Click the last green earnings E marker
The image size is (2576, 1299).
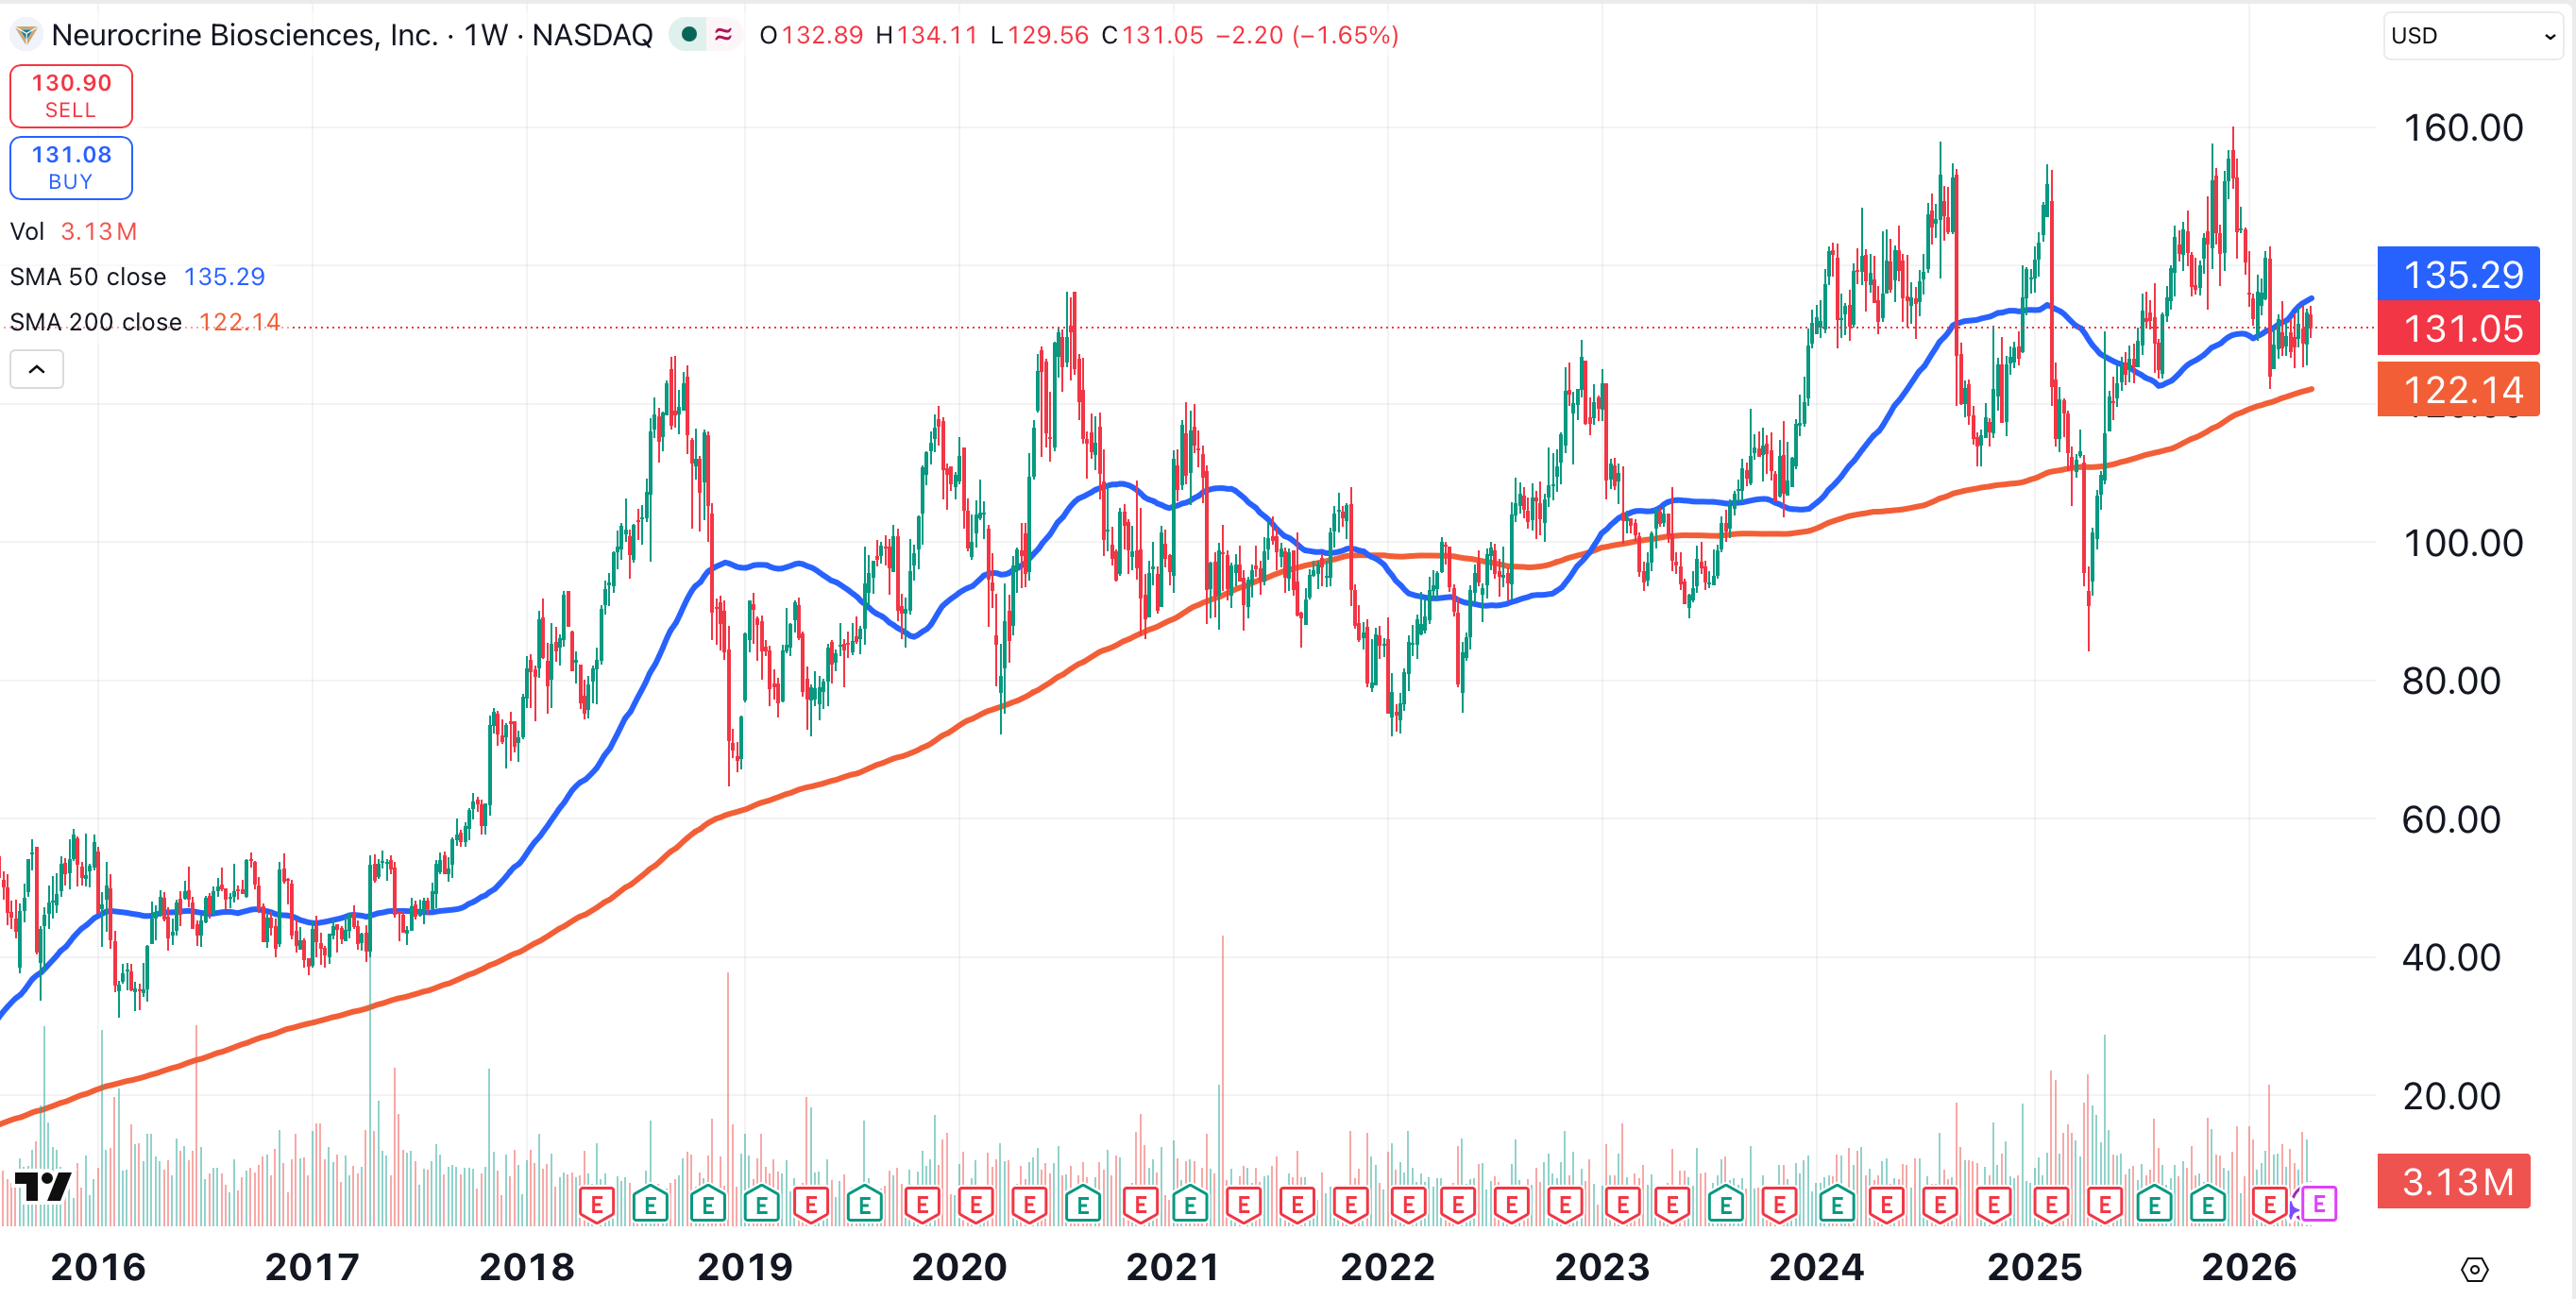(2207, 1204)
